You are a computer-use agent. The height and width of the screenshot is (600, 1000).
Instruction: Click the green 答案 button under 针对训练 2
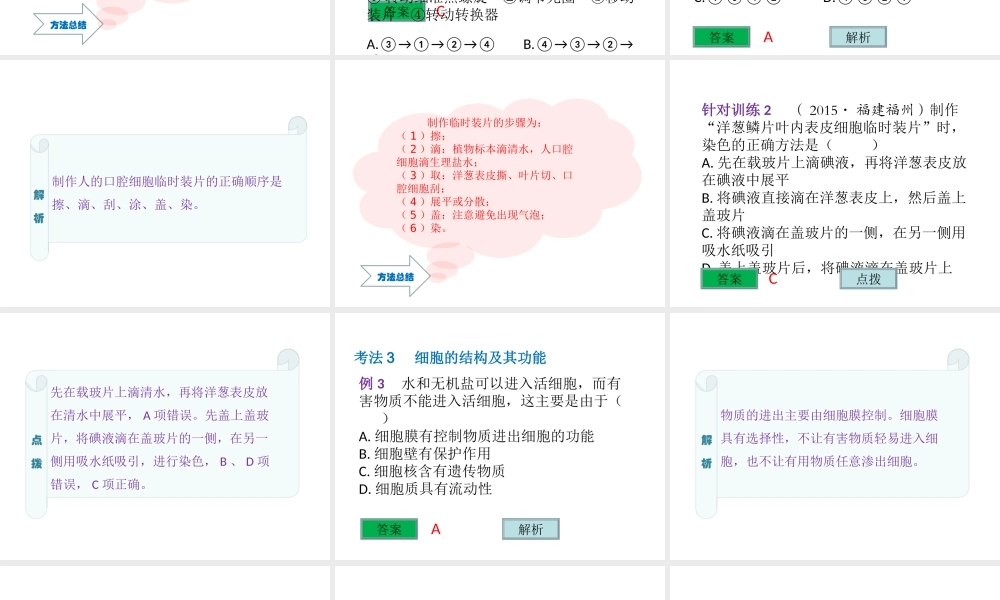pyautogui.click(x=729, y=279)
